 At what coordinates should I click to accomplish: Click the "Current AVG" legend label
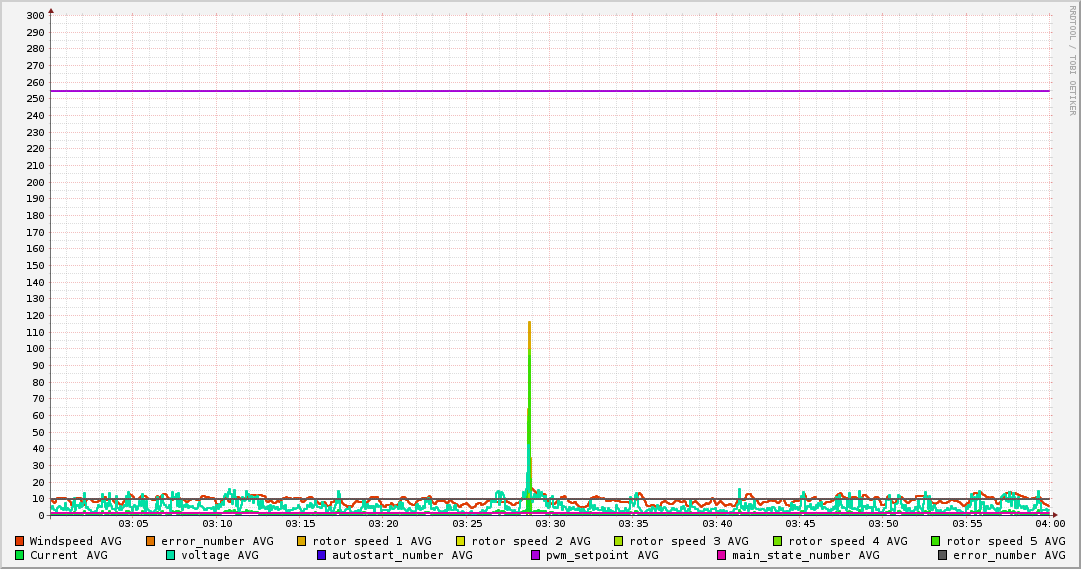(68, 555)
